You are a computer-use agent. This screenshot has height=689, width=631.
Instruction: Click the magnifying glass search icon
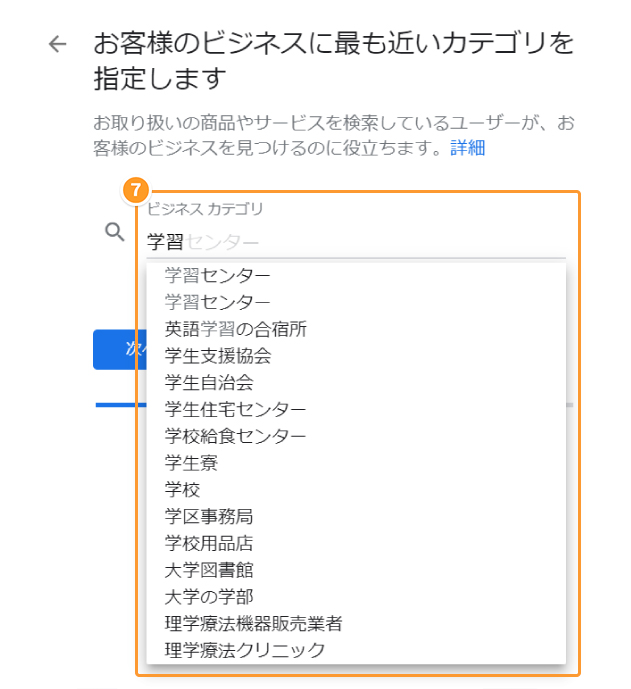click(x=115, y=232)
